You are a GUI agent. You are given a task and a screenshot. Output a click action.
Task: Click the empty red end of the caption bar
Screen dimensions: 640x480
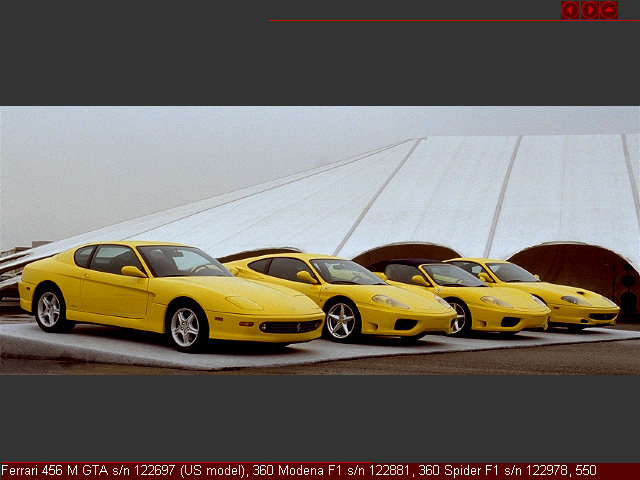(620, 471)
